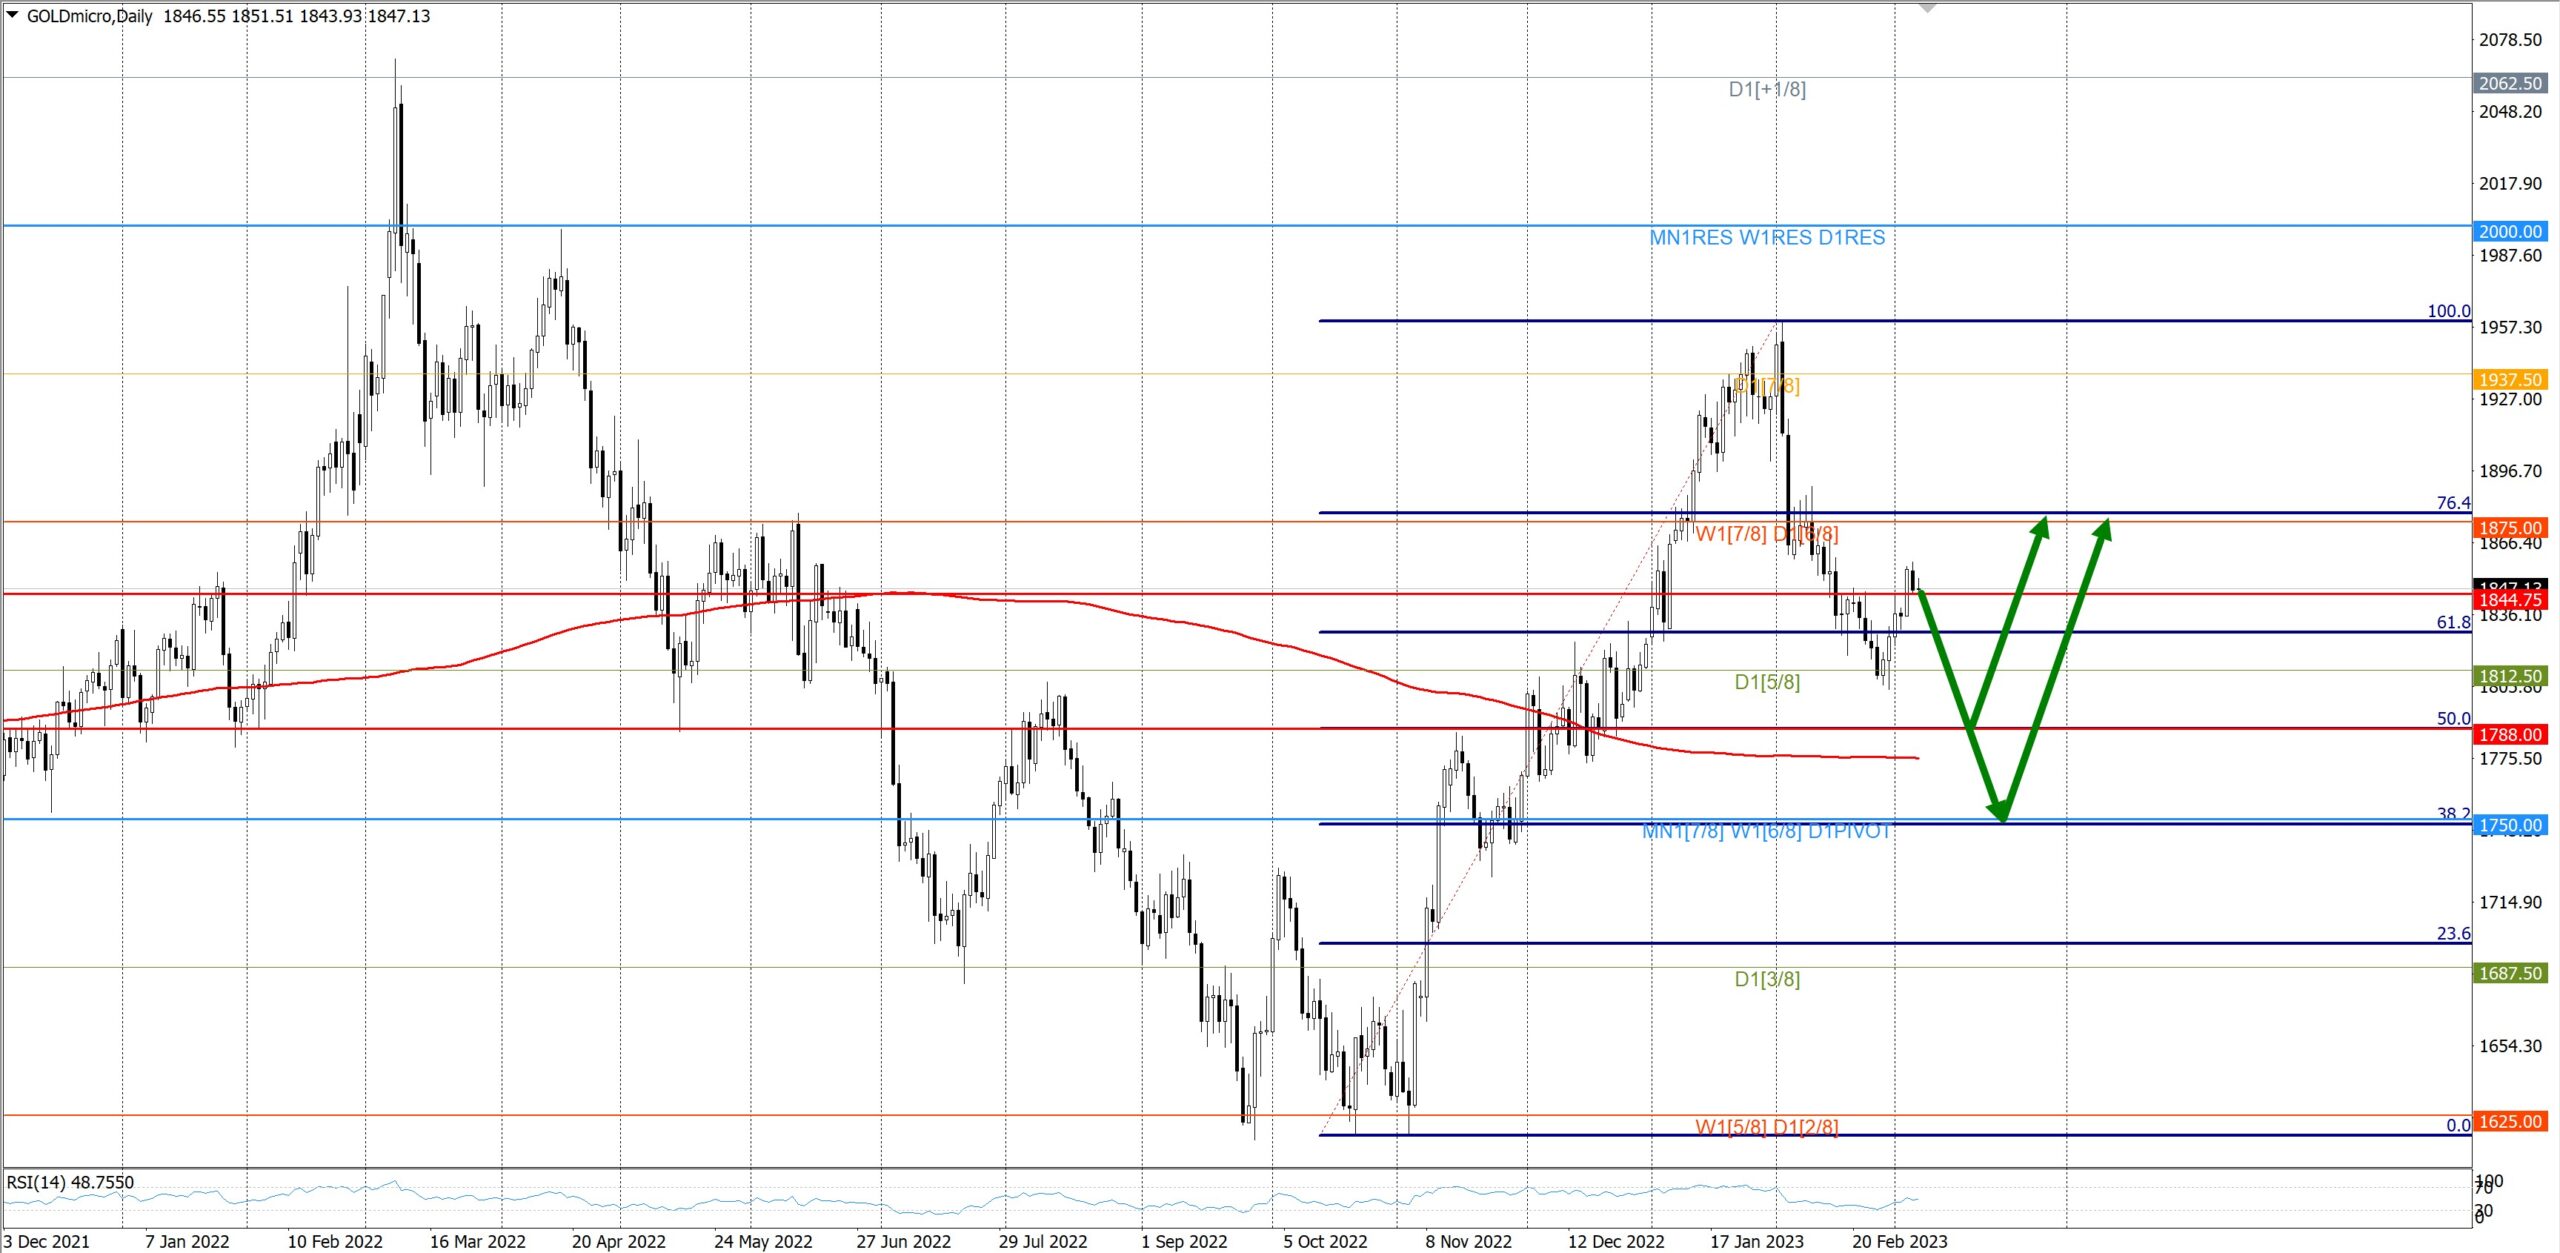Select the W1[5/8] D1[2/8] label
The width and height of the screenshot is (2560, 1253).
pos(1766,1127)
